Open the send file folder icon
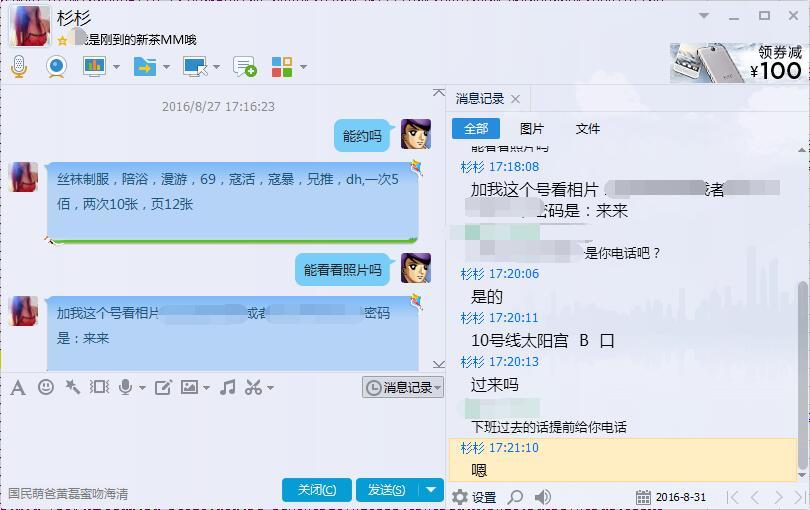Screen dimensions: 810x510 pyautogui.click(x=145, y=67)
